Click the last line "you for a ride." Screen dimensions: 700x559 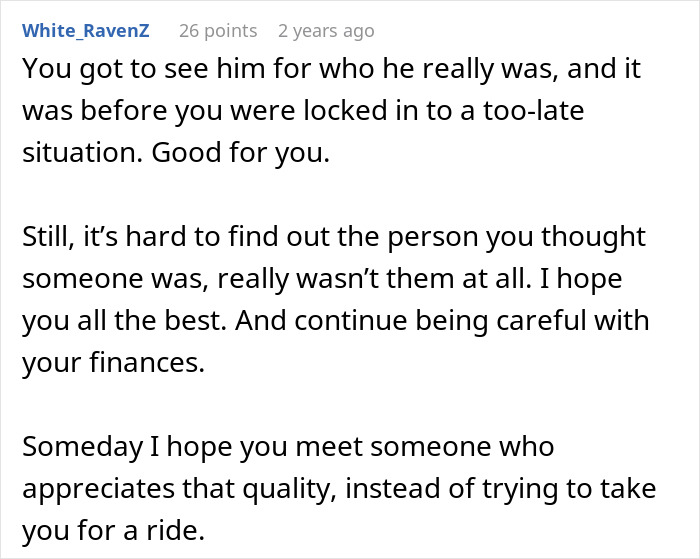[x=108, y=531]
